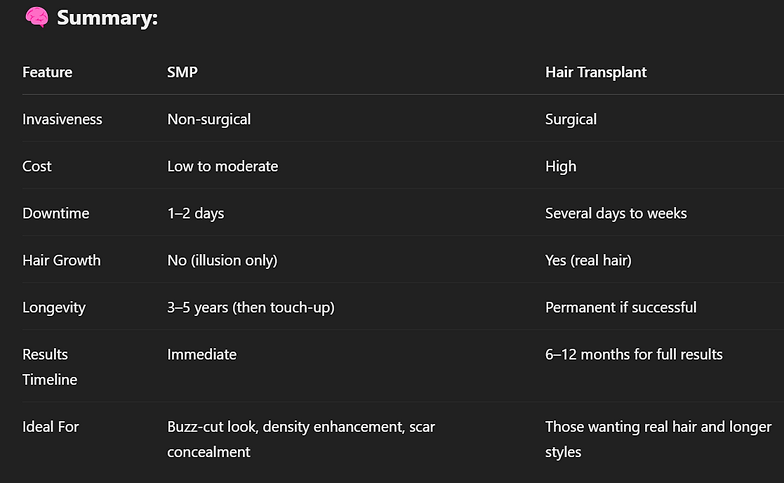Image resolution: width=784 pixels, height=483 pixels.
Task: Click the 3–5 years (then touch-up) cell
Action: pyautogui.click(x=250, y=308)
